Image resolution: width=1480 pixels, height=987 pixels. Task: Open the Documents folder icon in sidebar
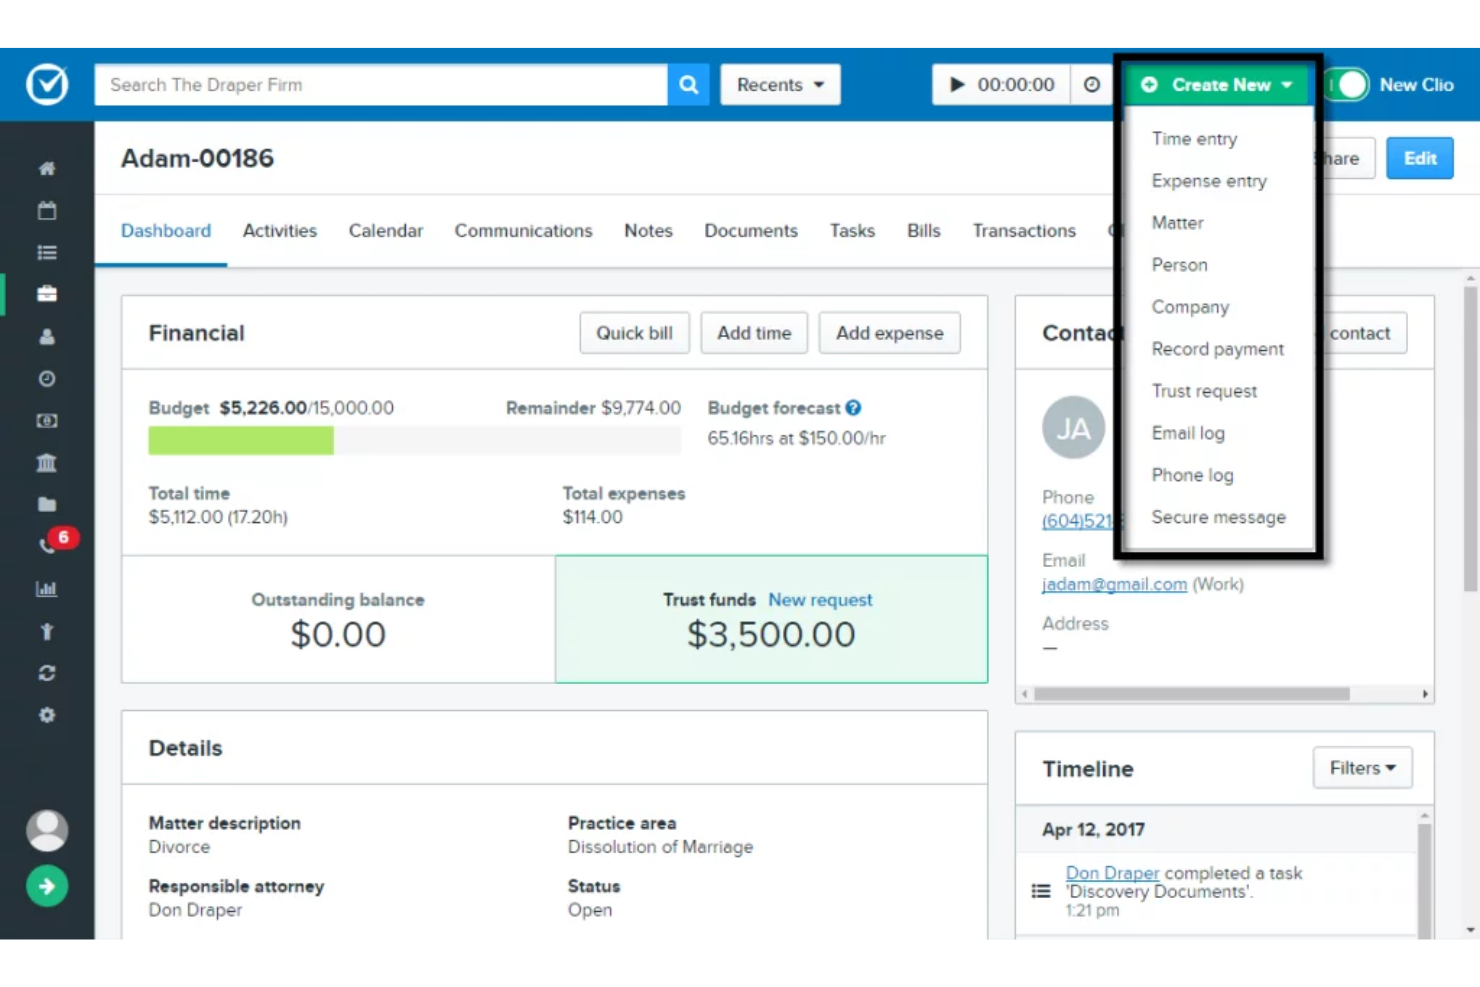46,503
